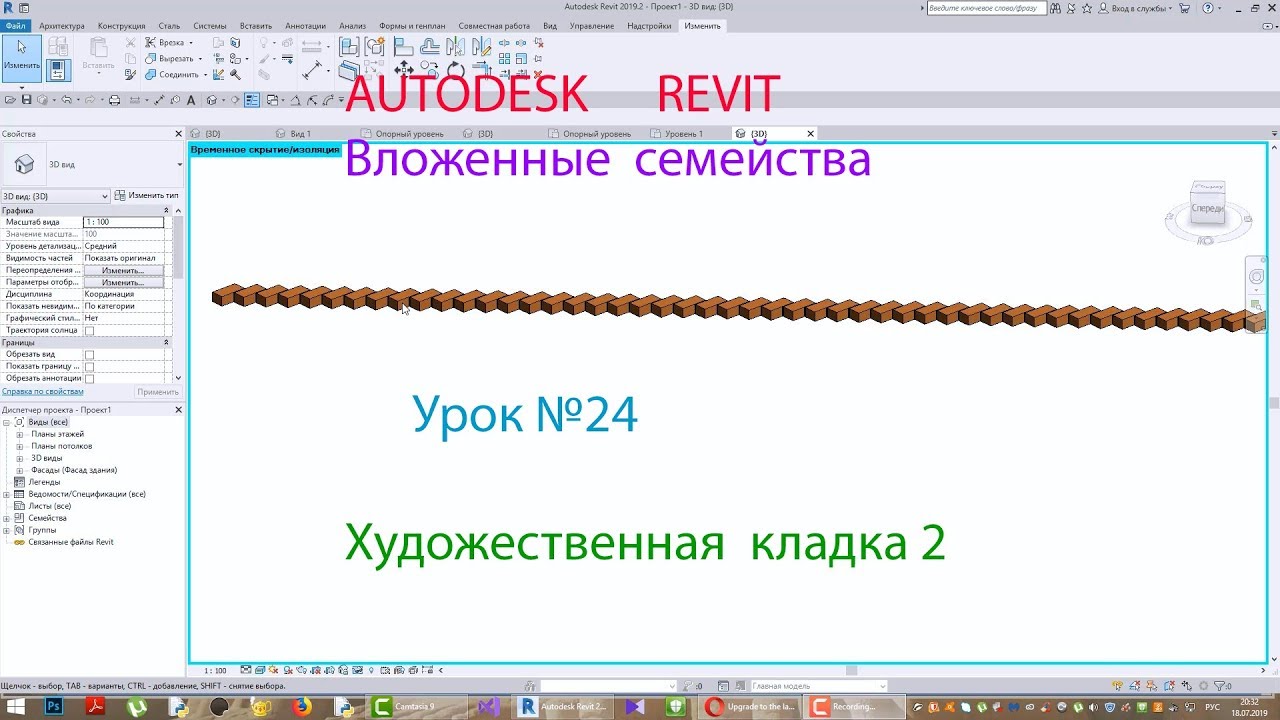Screen dimensions: 1280x720
Task: Expand the Группы tree node
Action: 6,531
